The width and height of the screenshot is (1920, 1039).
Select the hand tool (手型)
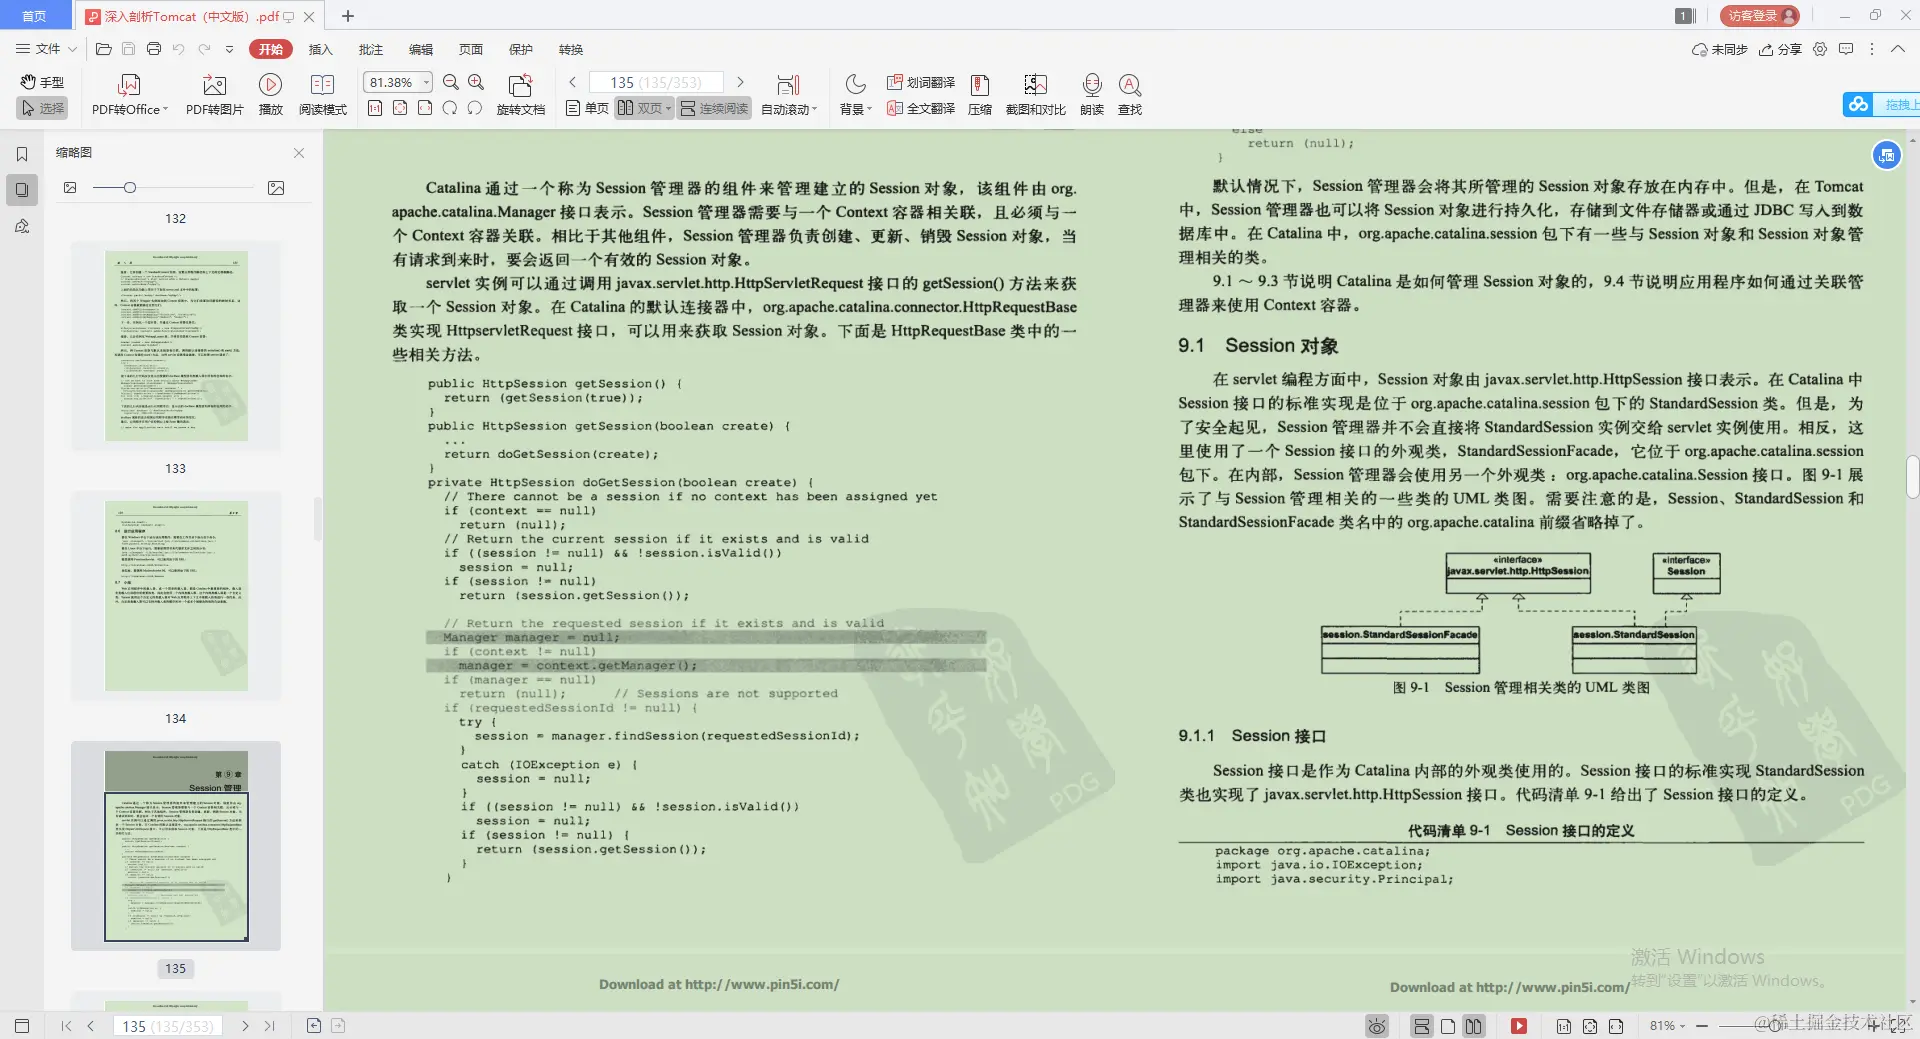coord(40,83)
